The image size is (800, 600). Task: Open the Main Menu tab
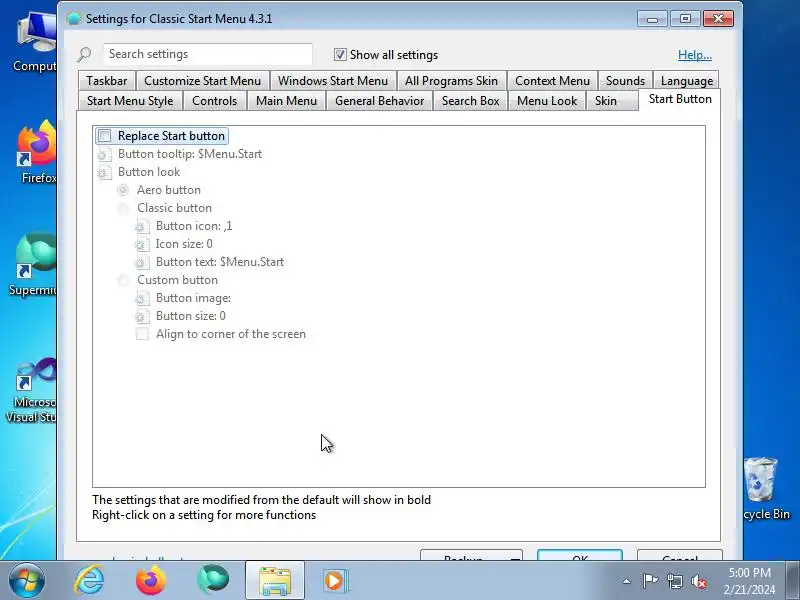[286, 101]
